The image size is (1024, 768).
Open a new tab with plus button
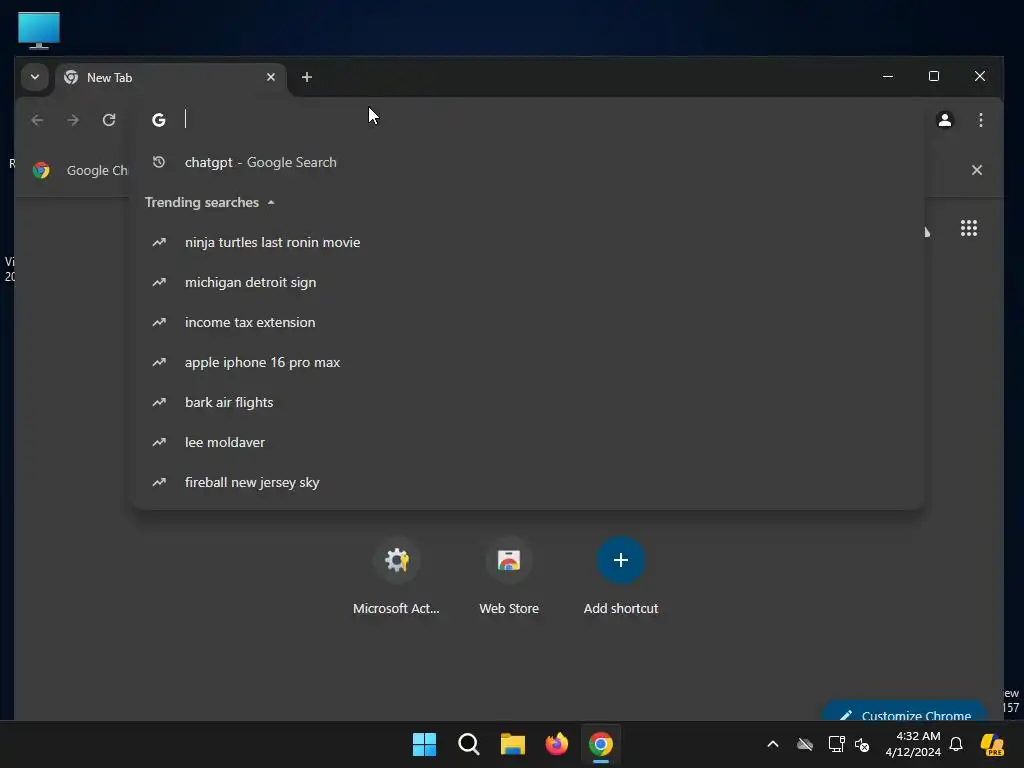click(306, 77)
